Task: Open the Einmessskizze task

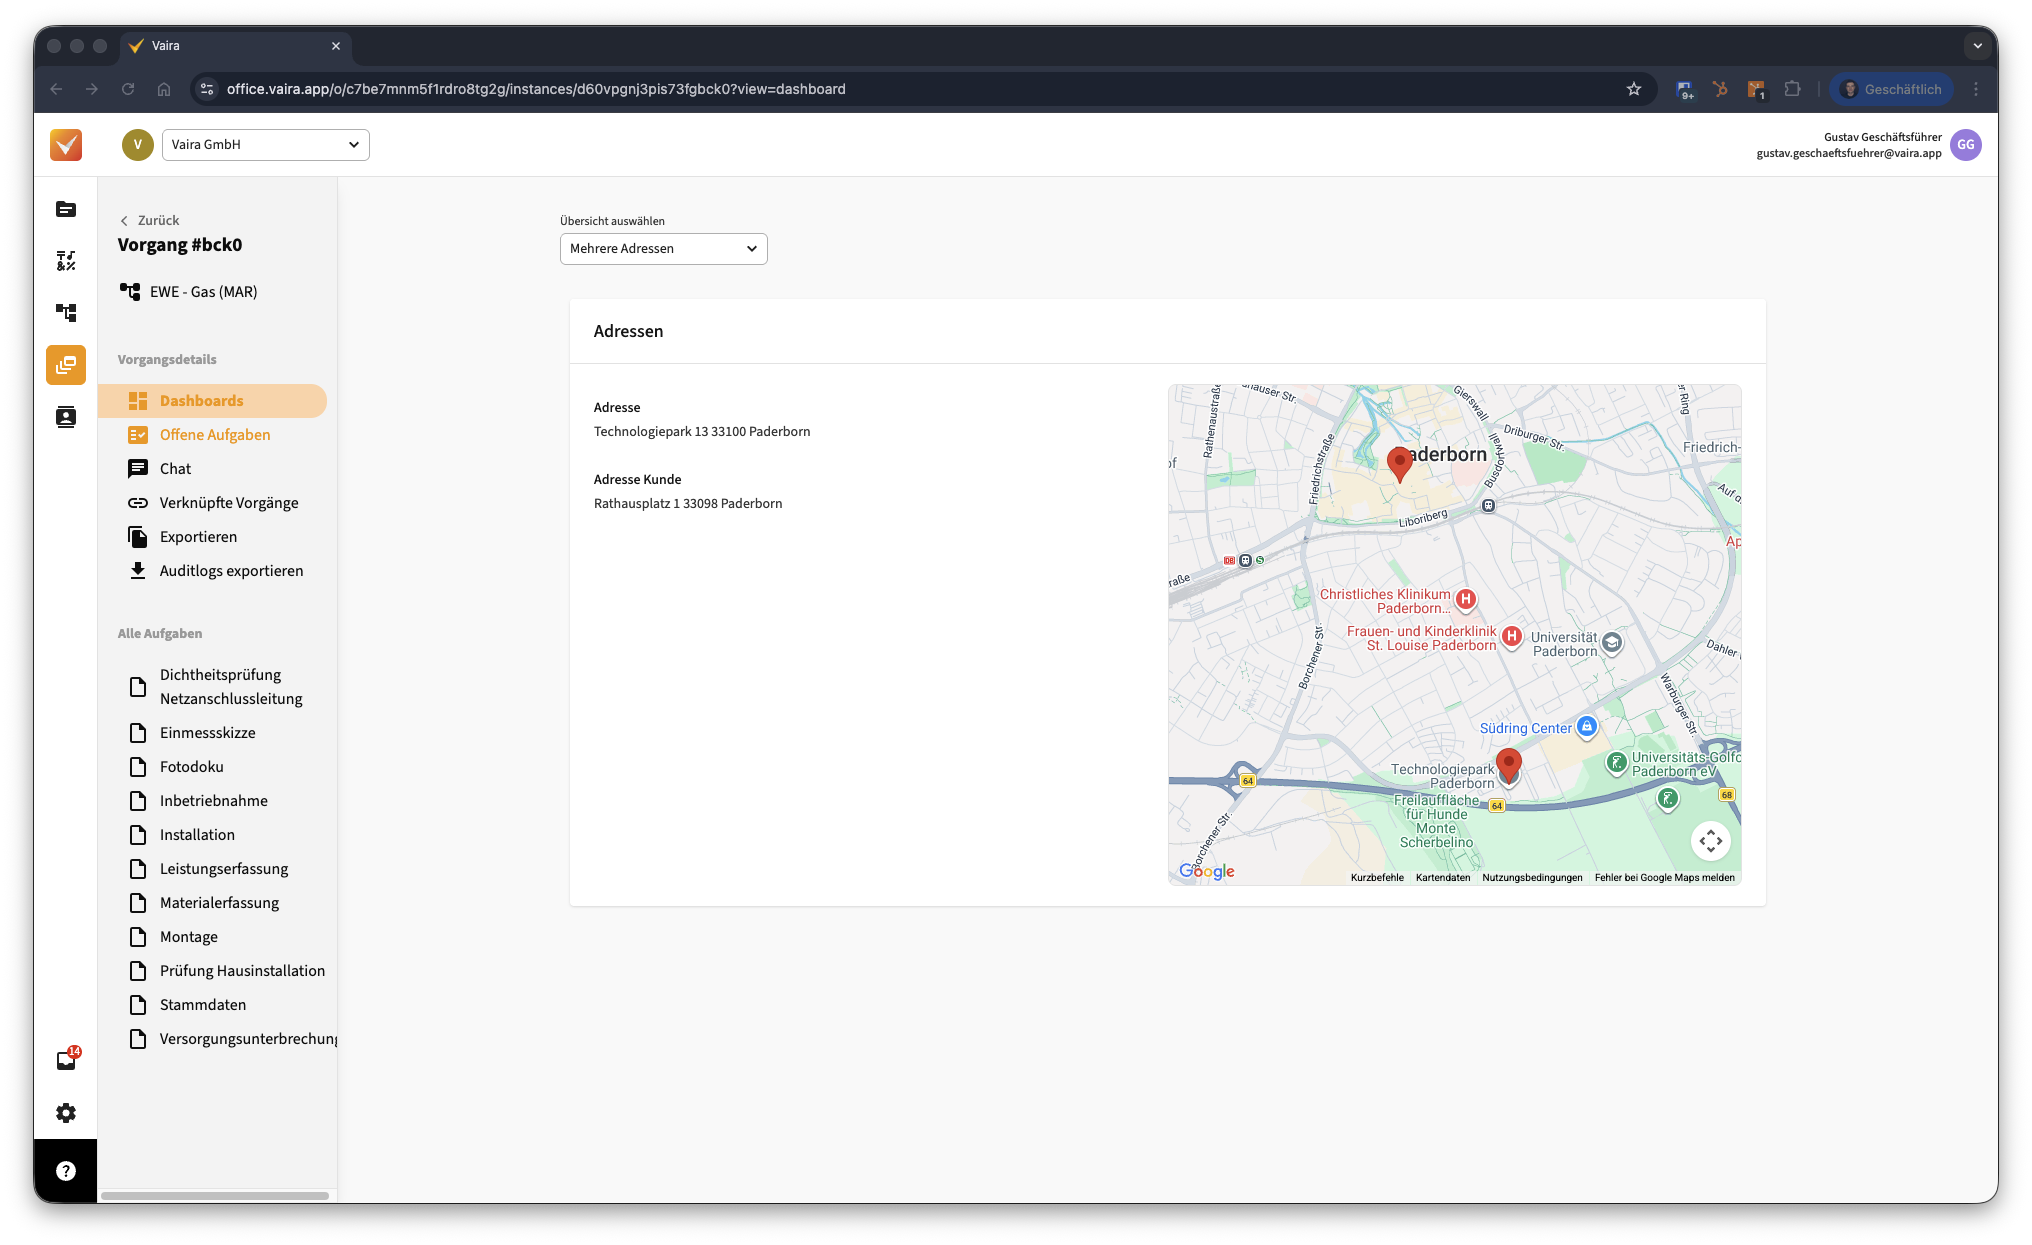Action: point(207,733)
